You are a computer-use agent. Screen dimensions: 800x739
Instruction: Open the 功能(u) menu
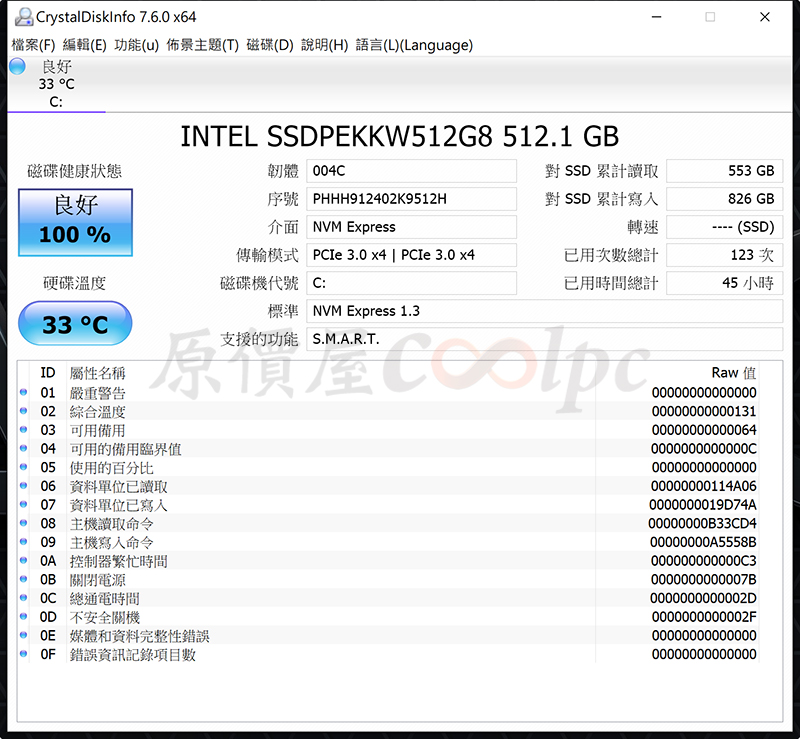136,45
